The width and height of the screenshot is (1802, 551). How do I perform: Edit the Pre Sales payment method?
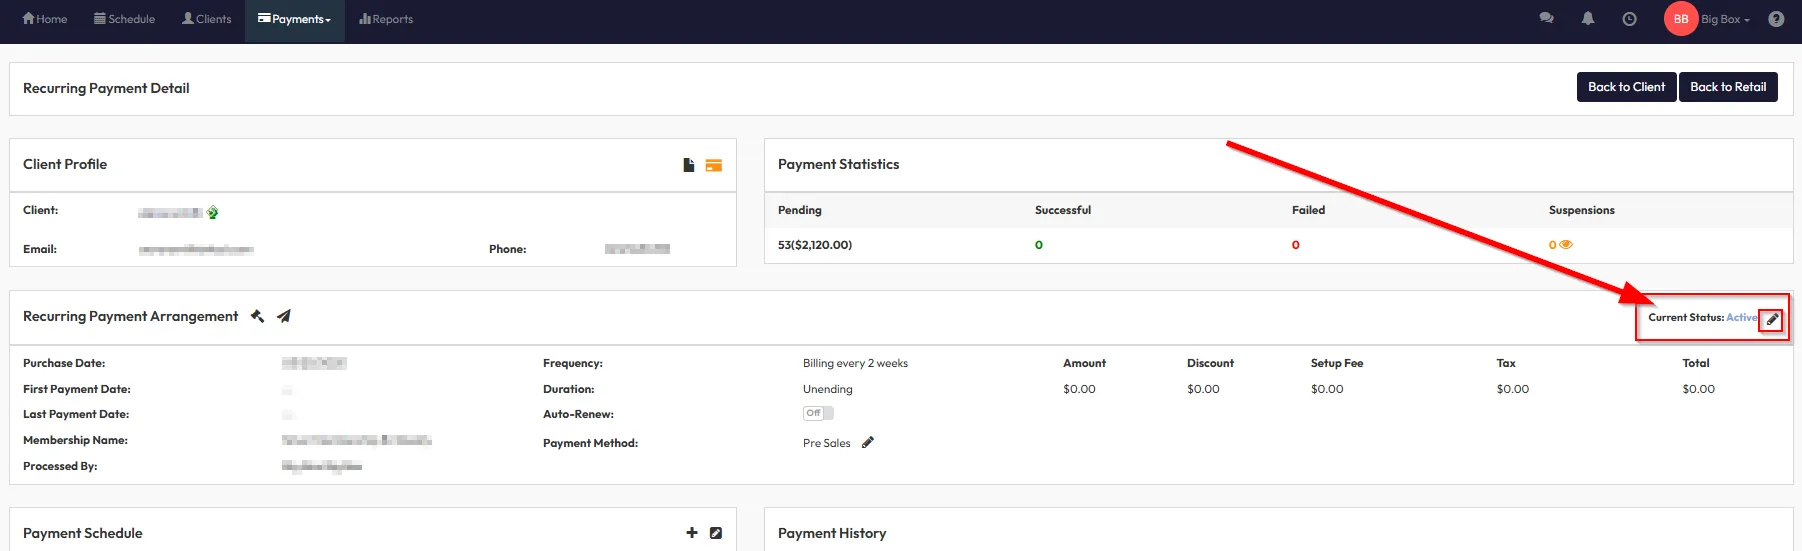(x=868, y=443)
